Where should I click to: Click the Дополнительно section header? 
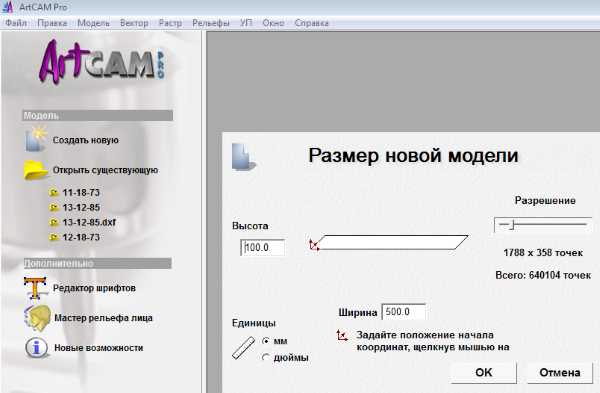coord(97,263)
